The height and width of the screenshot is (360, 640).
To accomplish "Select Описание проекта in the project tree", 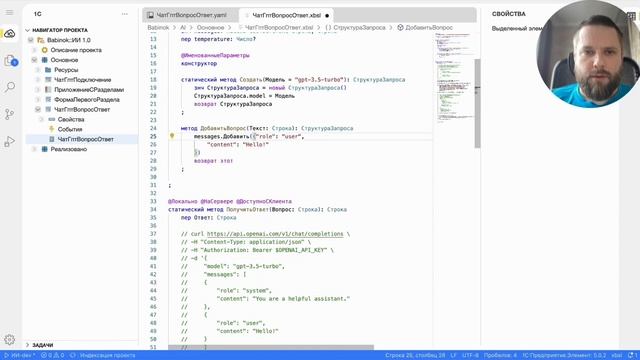I will coord(76,50).
